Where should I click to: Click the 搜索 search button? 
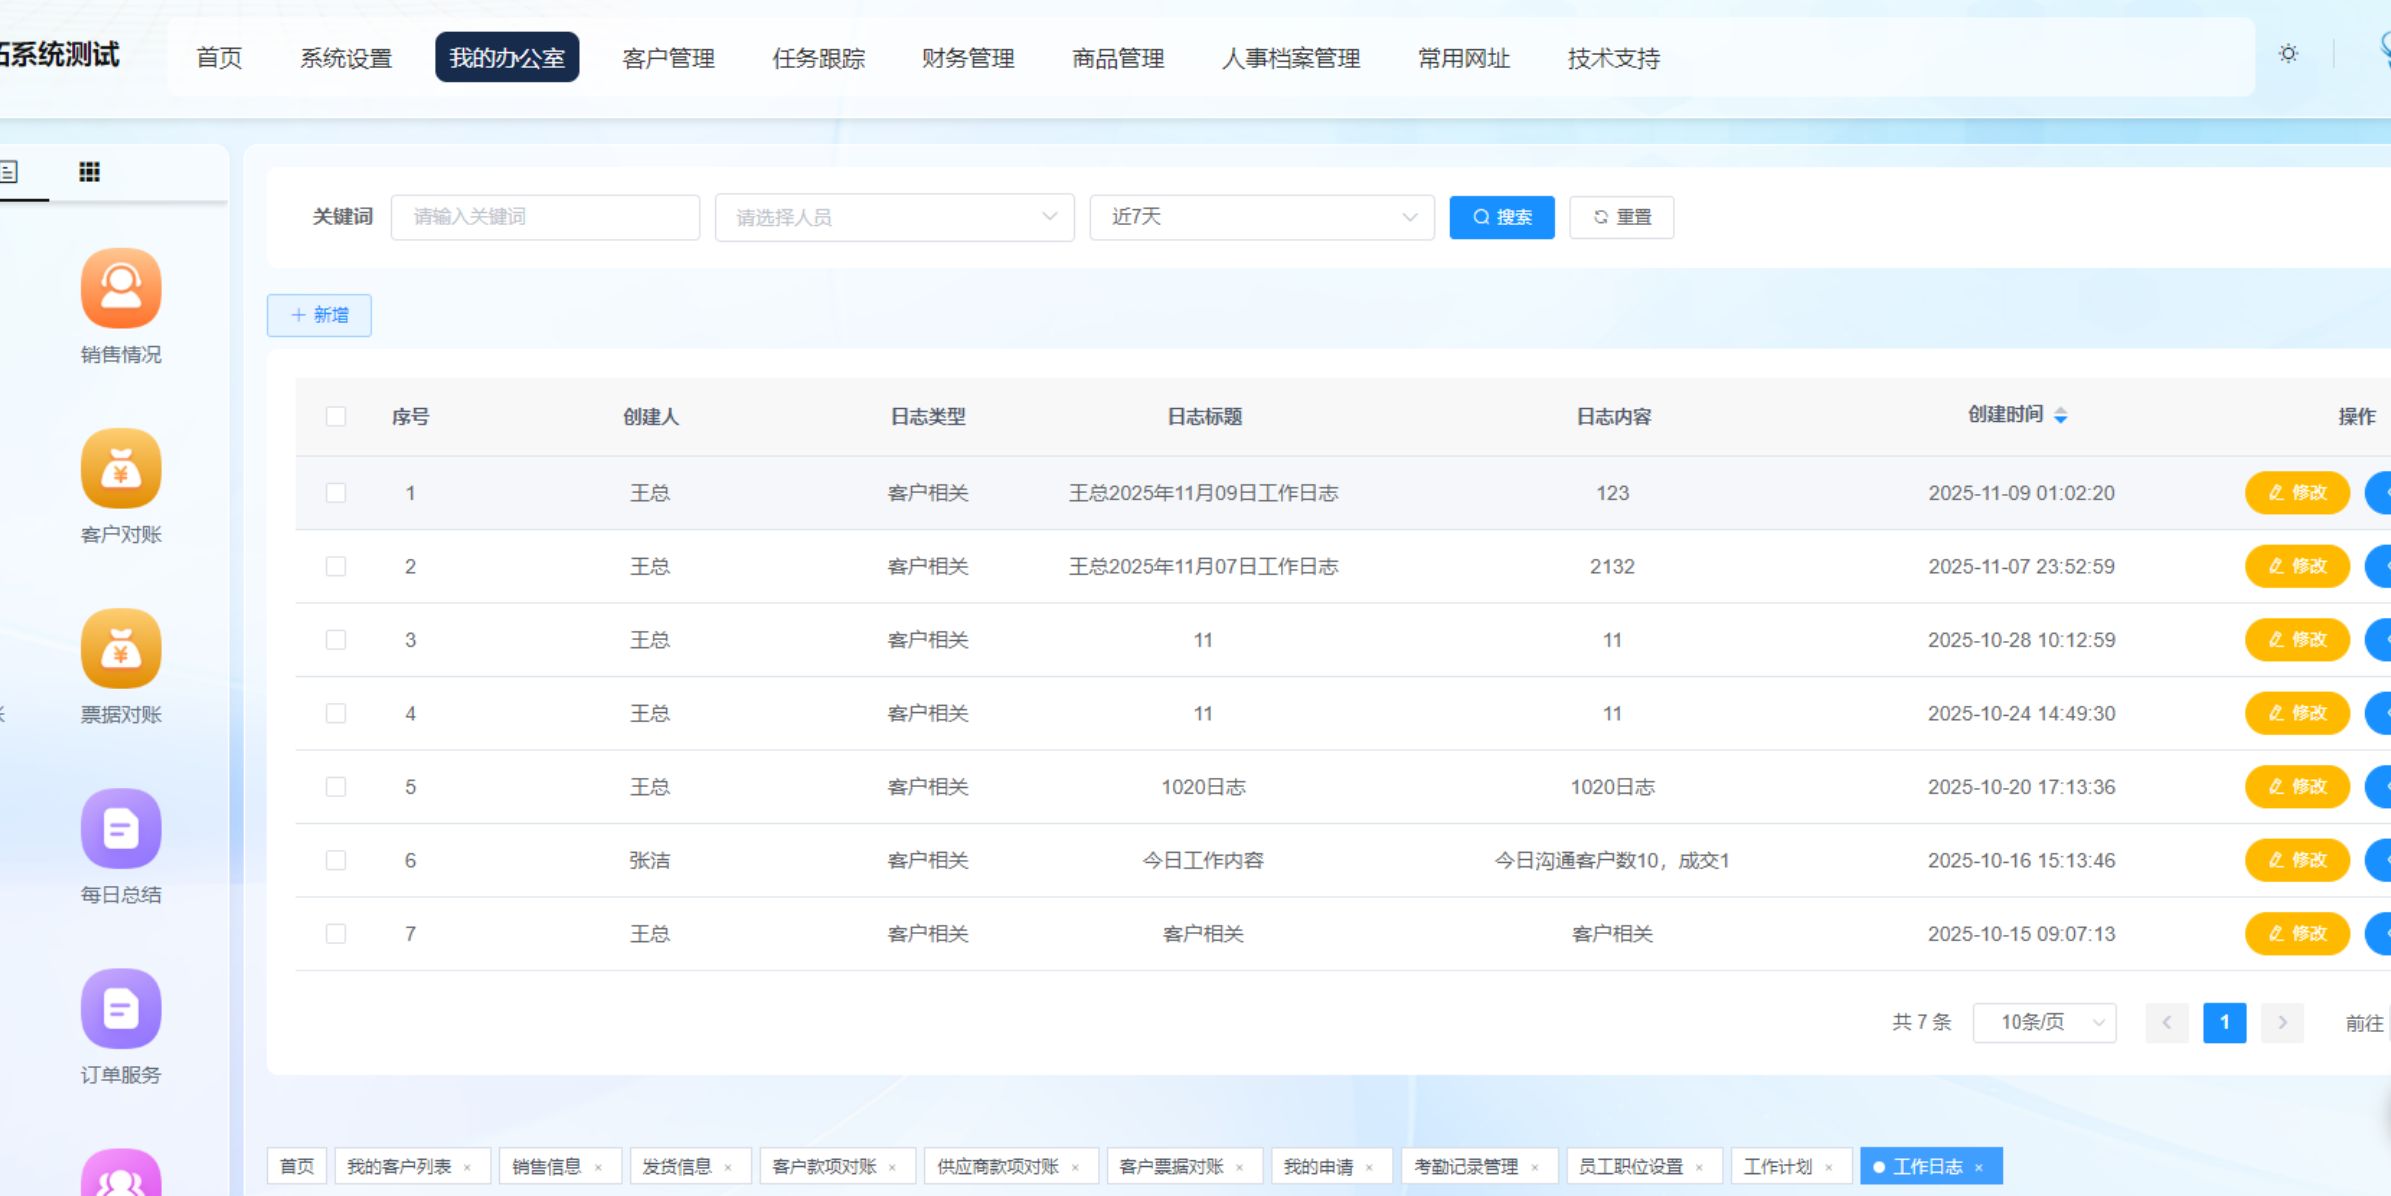pyautogui.click(x=1501, y=217)
